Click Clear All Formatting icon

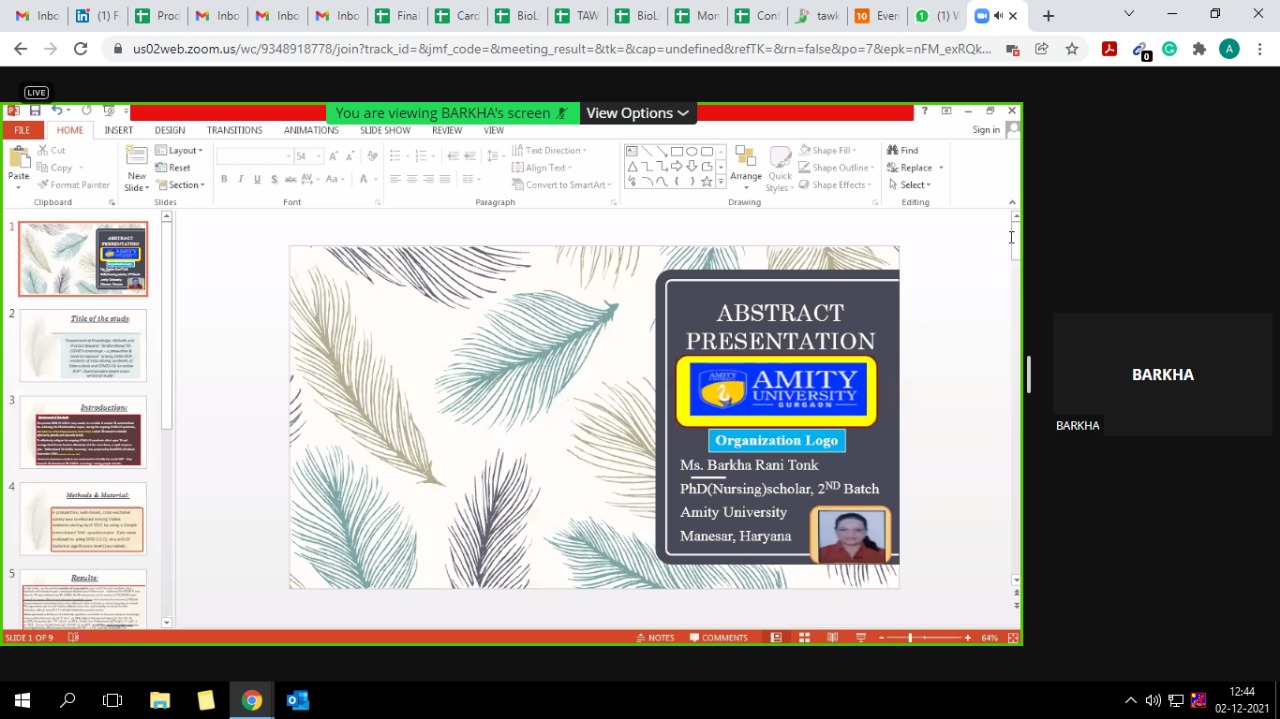pyautogui.click(x=373, y=156)
